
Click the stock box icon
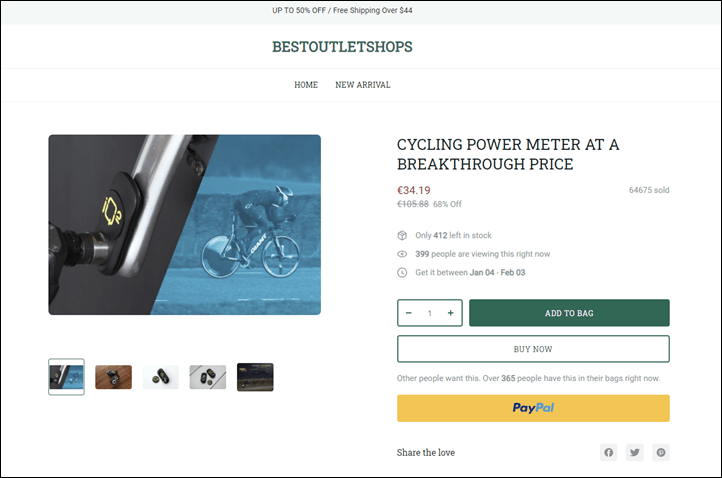(402, 235)
